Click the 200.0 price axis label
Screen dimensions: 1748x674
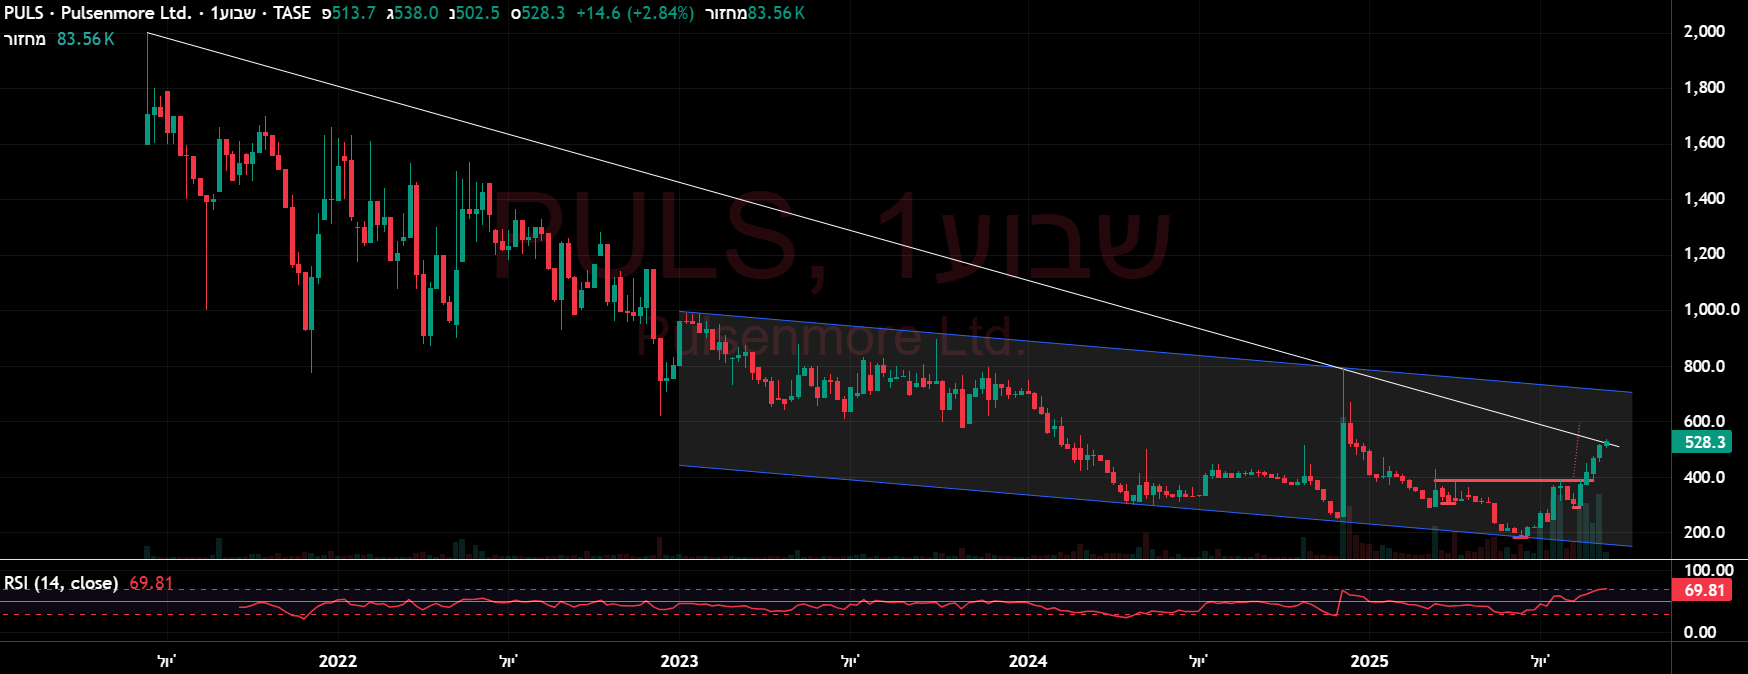[x=1704, y=532]
